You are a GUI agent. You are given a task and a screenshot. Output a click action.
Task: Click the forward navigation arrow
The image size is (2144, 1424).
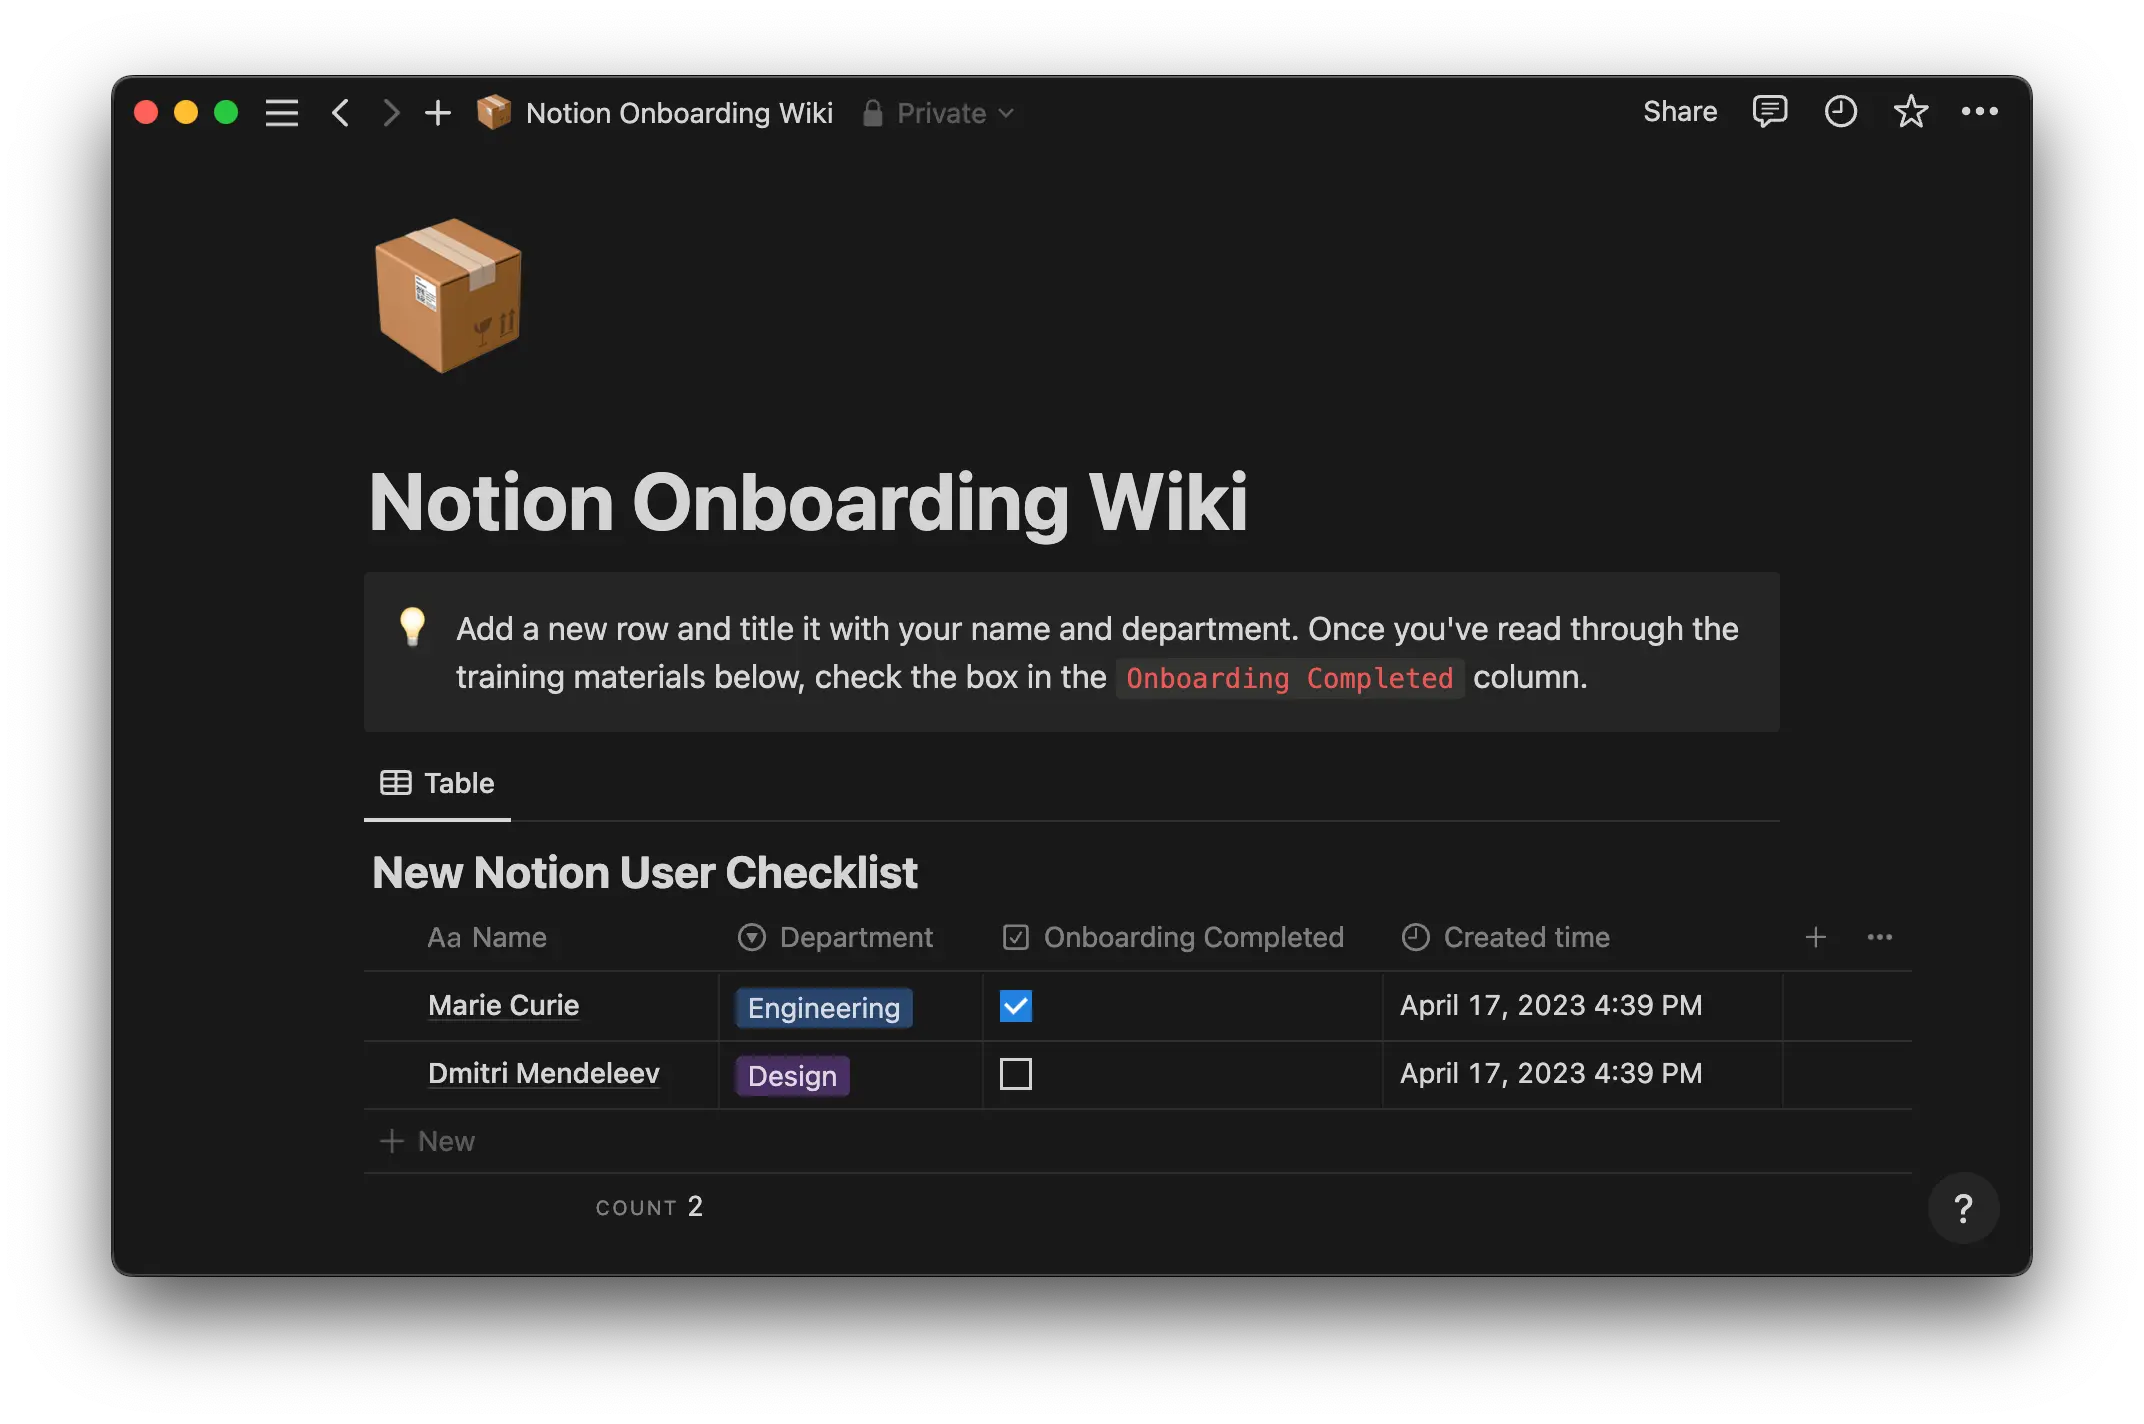(390, 112)
